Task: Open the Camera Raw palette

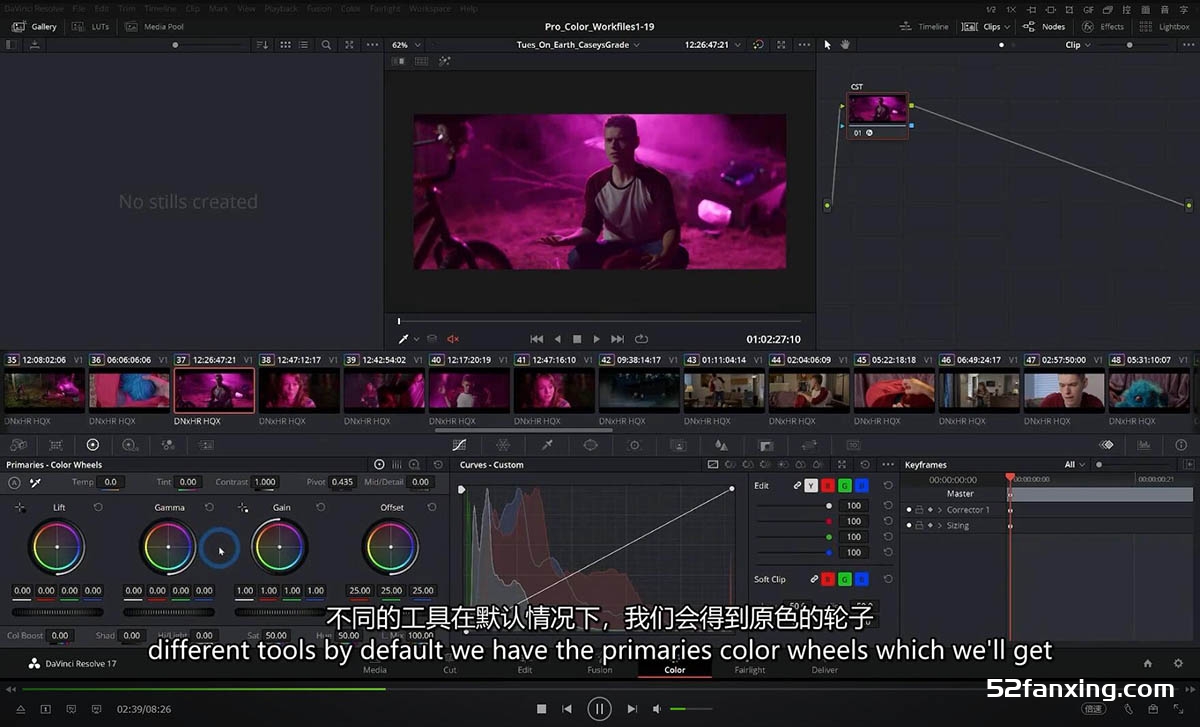Action: click(17, 445)
